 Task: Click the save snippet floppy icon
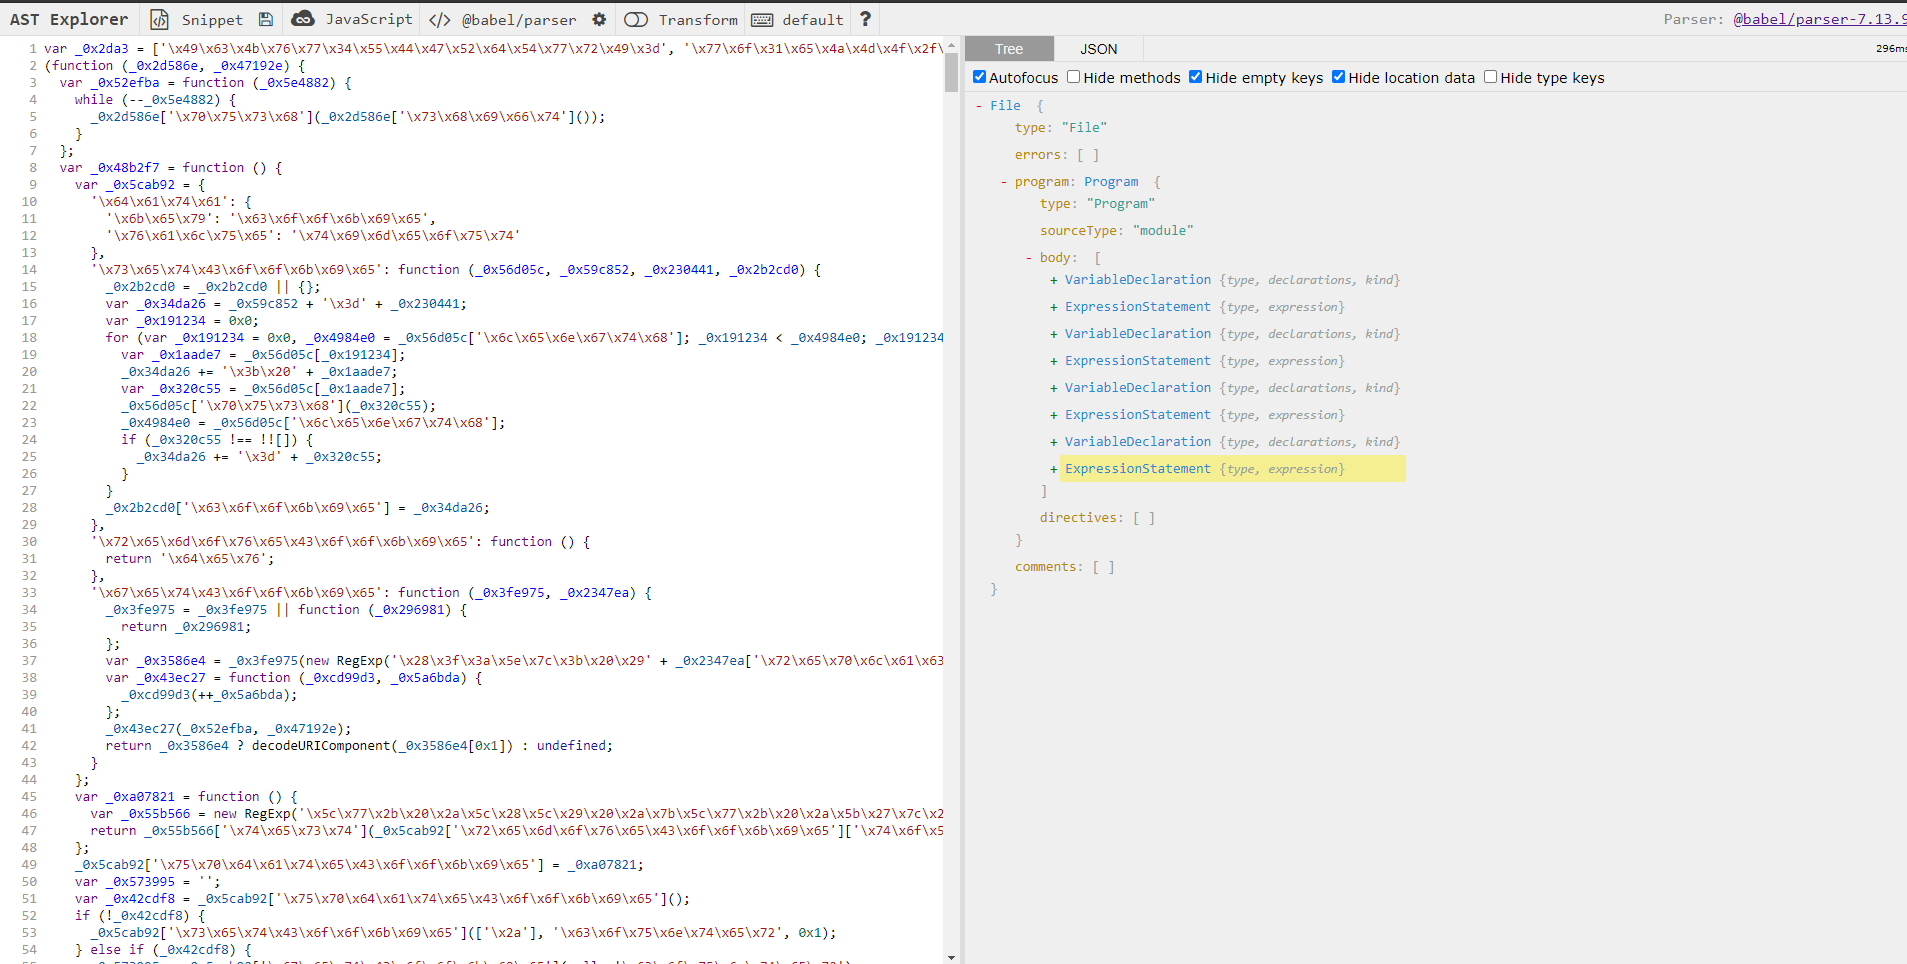tap(265, 19)
